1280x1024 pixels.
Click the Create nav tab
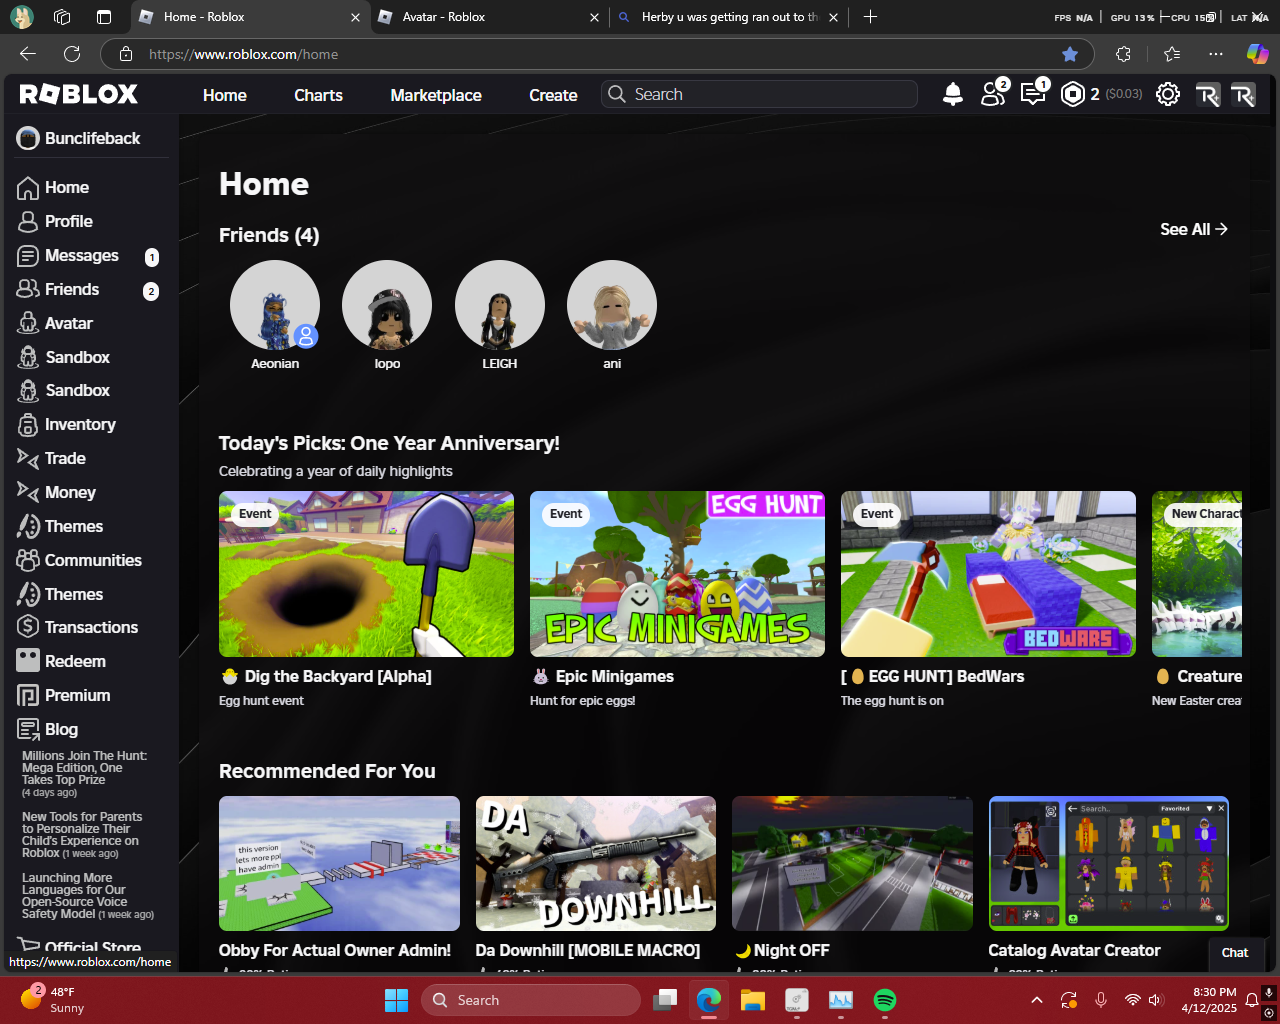coord(553,95)
